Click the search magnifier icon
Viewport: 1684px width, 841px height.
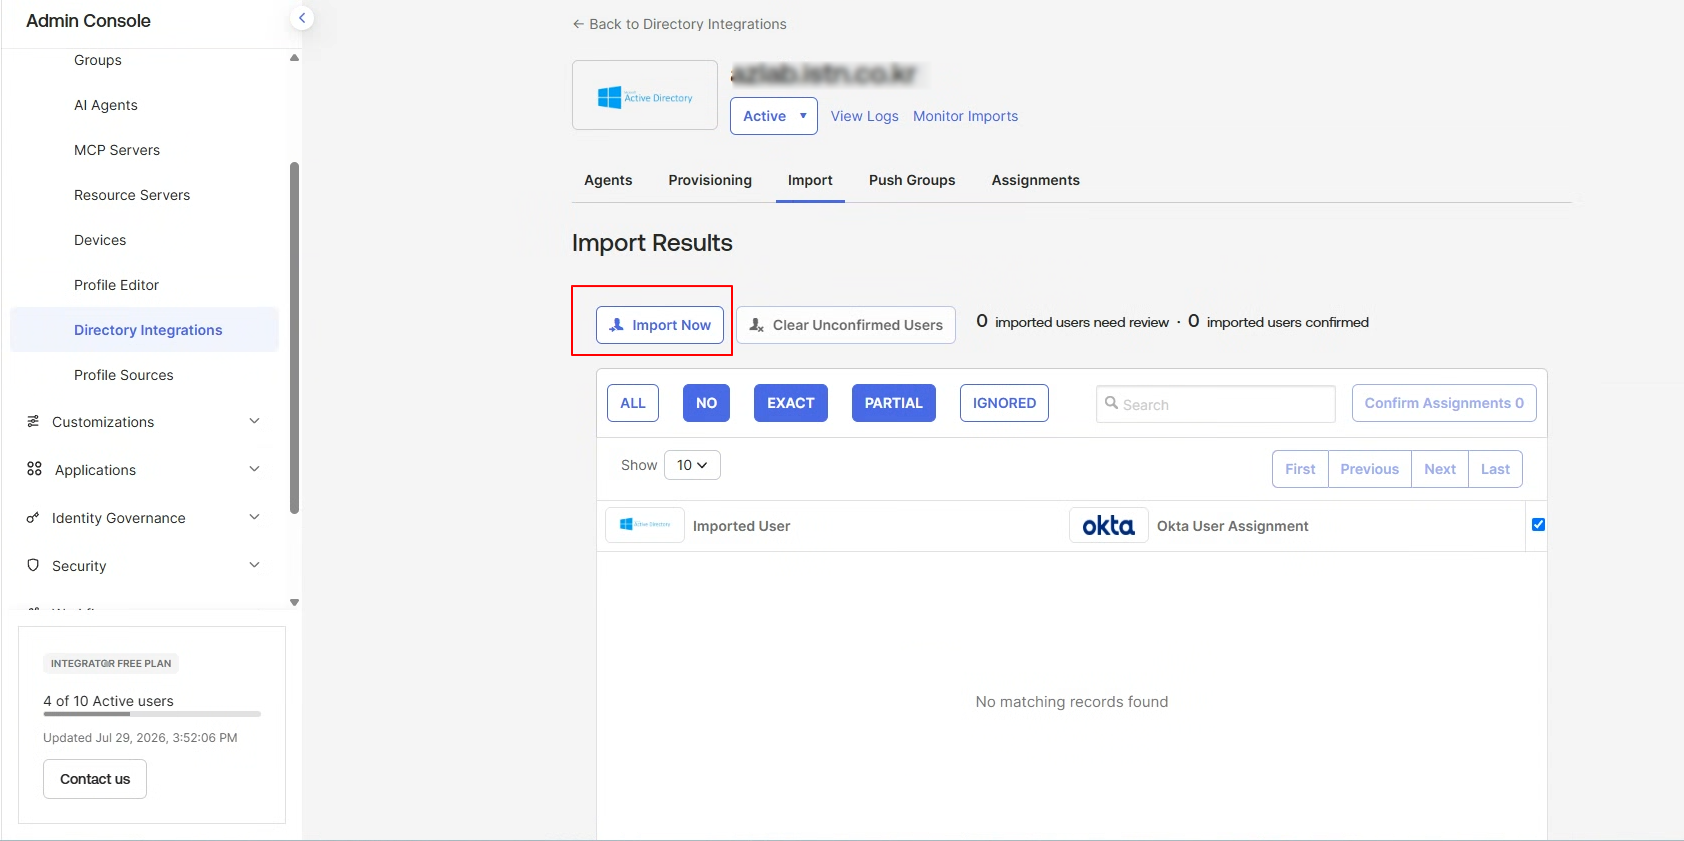click(1111, 403)
